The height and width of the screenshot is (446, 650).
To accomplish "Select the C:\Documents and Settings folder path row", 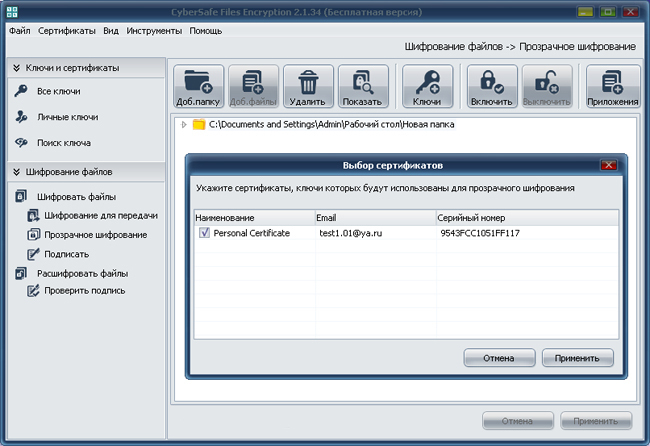I will pyautogui.click(x=331, y=124).
